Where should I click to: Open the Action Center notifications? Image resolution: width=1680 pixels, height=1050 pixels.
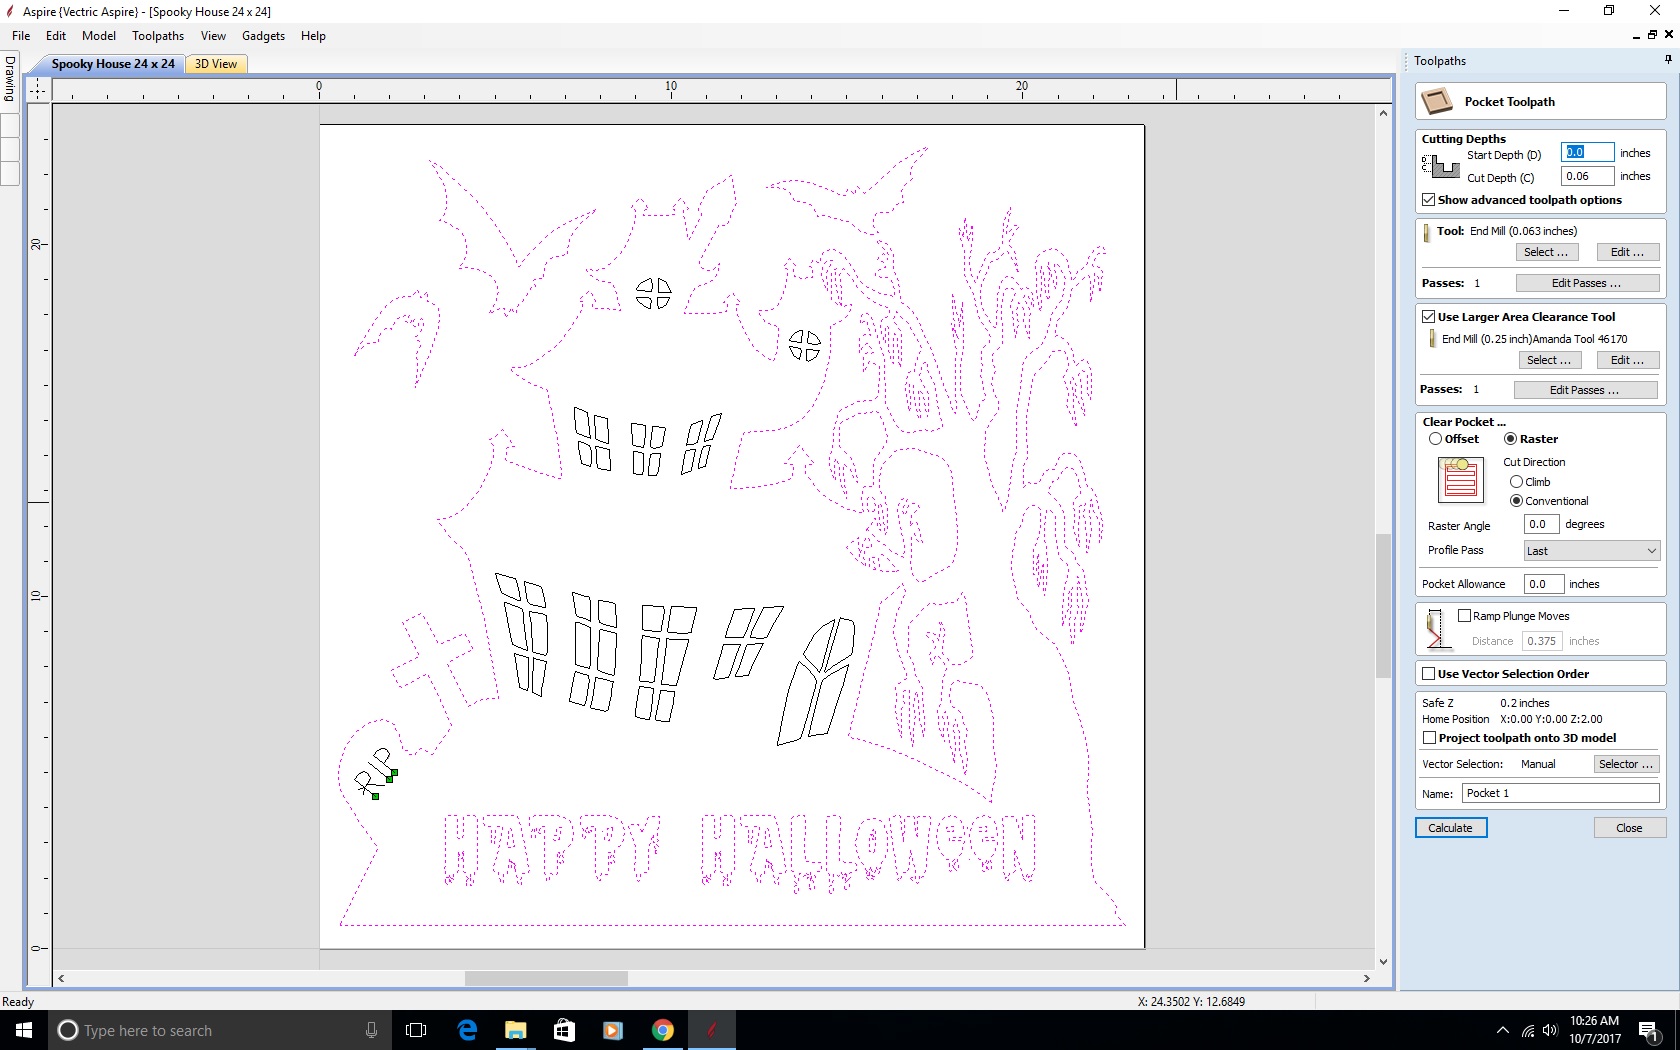(x=1650, y=1031)
